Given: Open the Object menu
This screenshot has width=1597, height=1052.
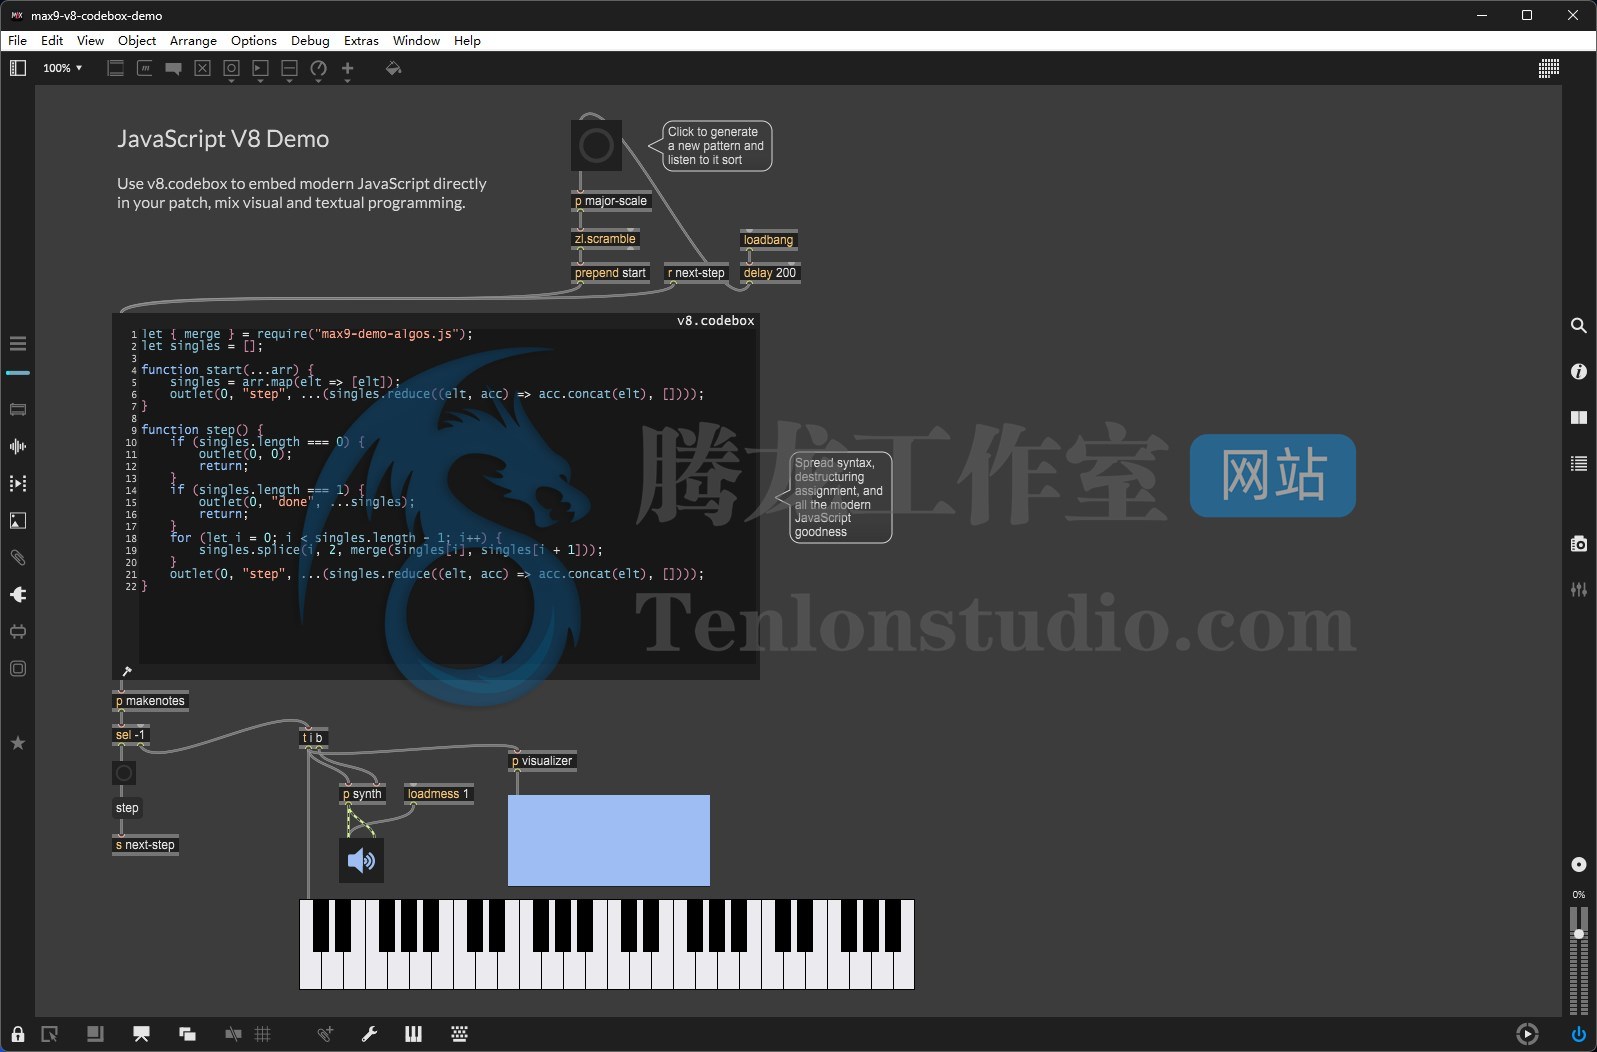Looking at the screenshot, I should (137, 41).
